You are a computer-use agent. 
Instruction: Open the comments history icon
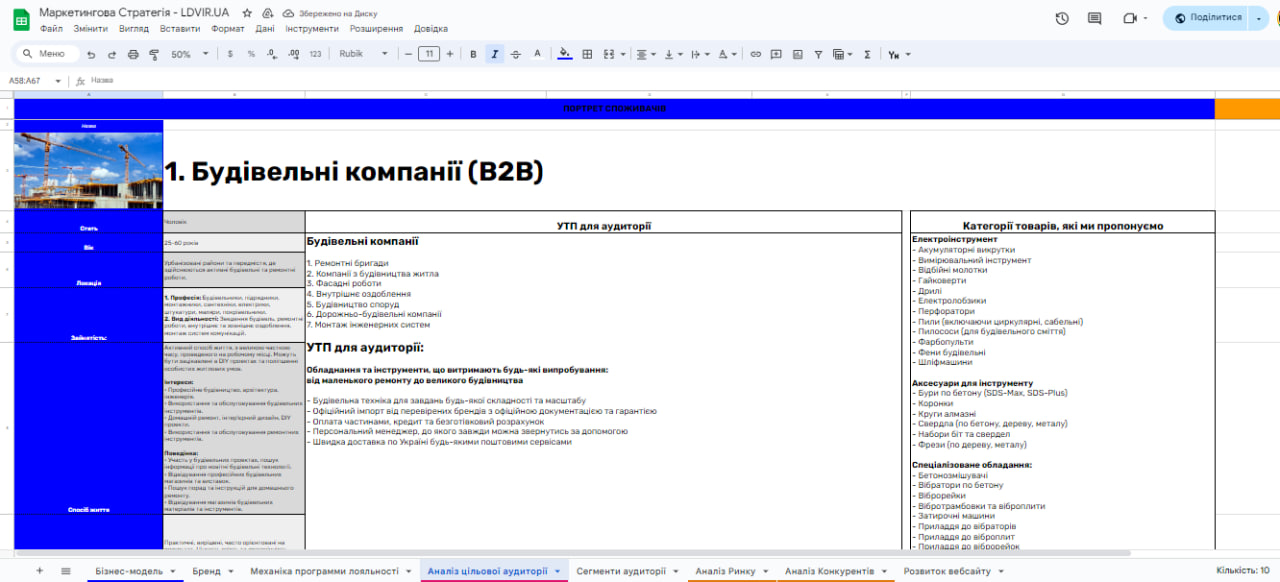[1095, 18]
